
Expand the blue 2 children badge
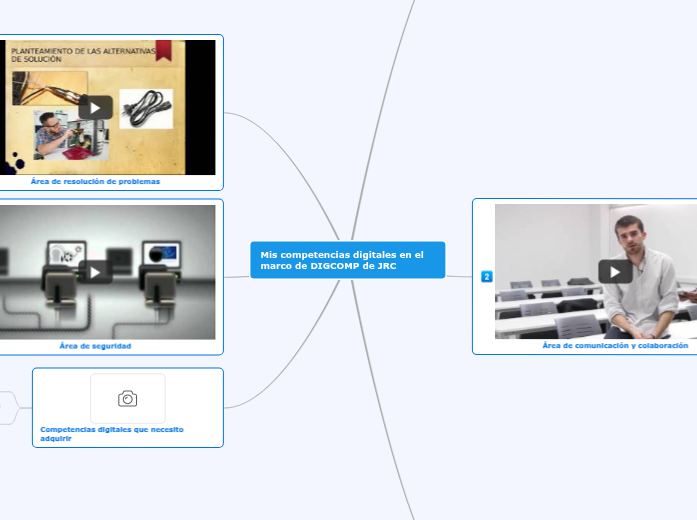487,276
